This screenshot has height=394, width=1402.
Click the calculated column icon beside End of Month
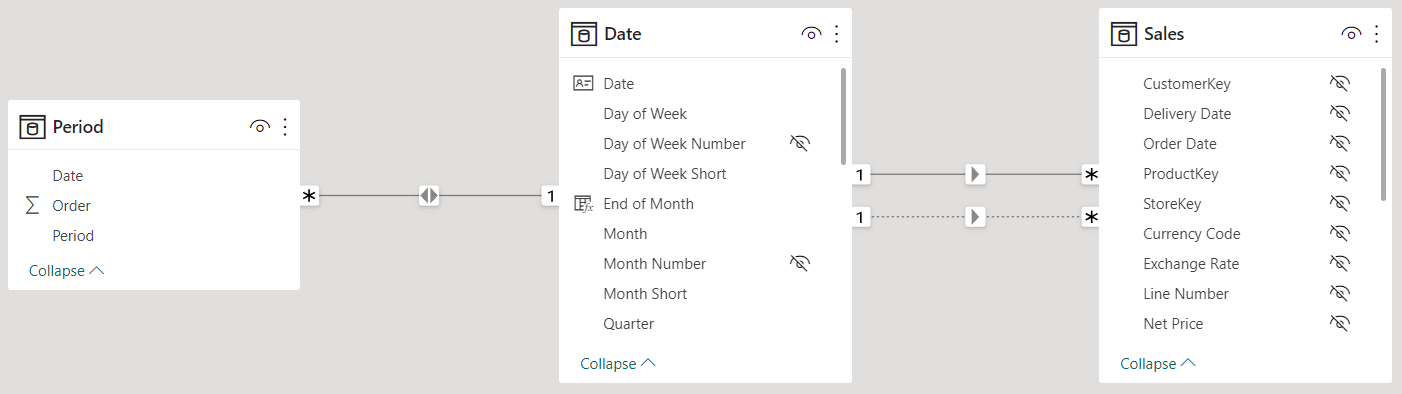pos(583,204)
